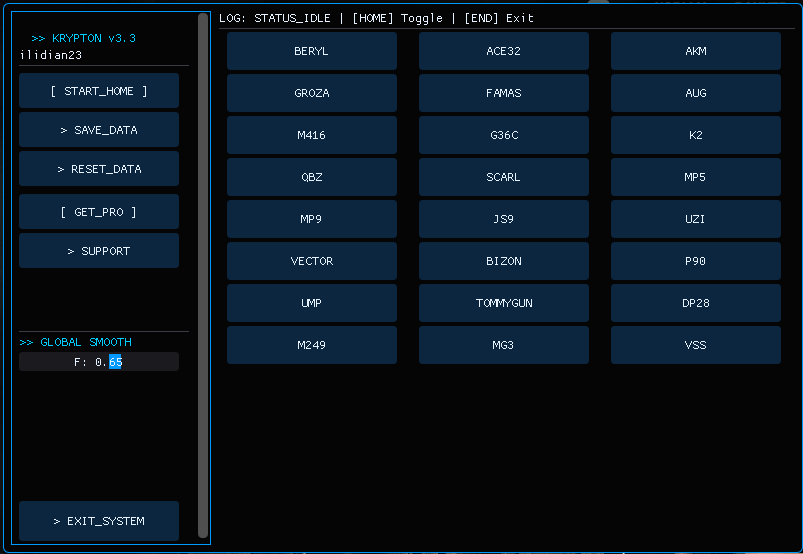Choose the AKM weapon profile
Viewport: 803px width, 554px height.
pos(696,51)
